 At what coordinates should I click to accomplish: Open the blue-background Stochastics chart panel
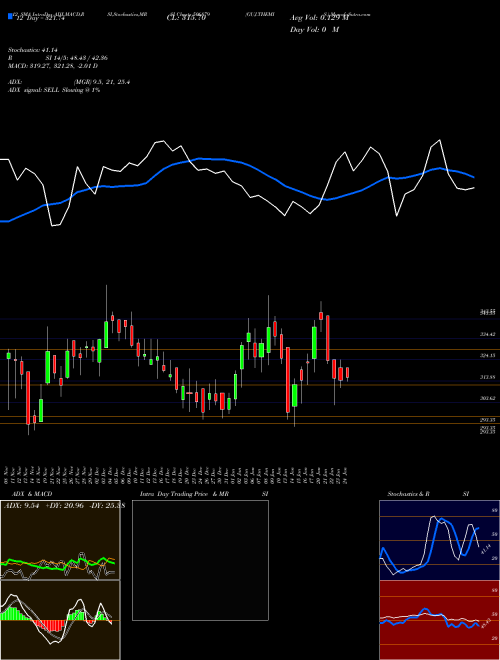[439, 540]
